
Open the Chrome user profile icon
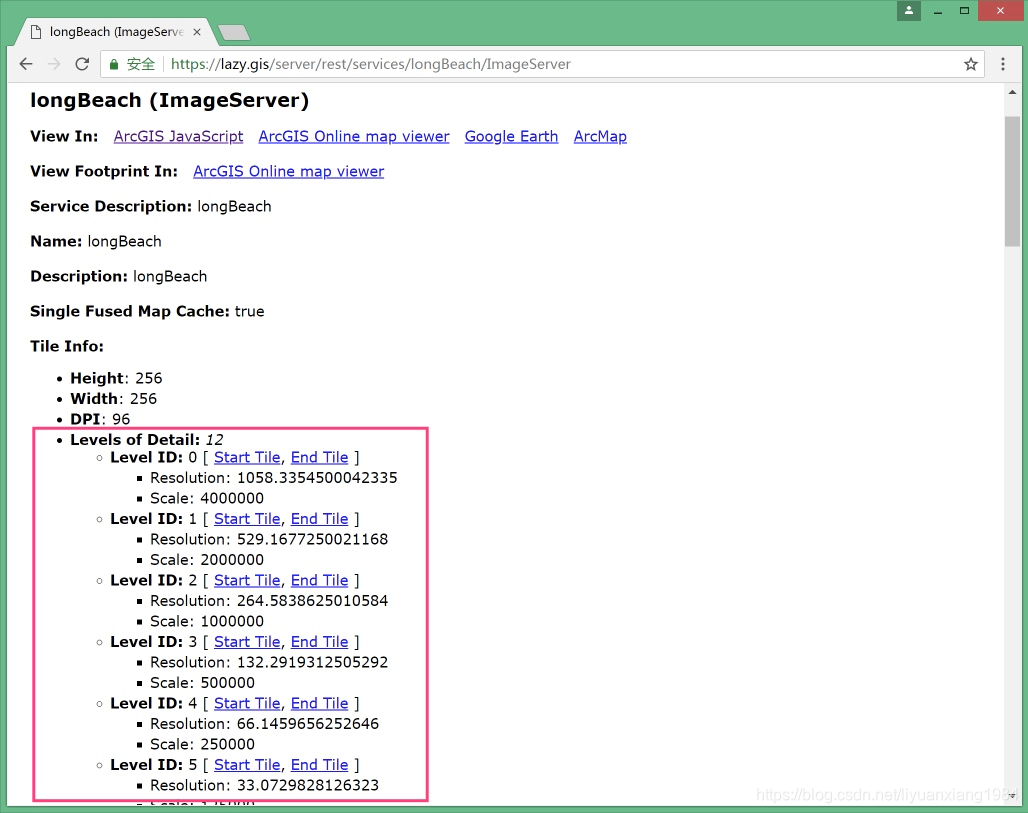point(908,11)
